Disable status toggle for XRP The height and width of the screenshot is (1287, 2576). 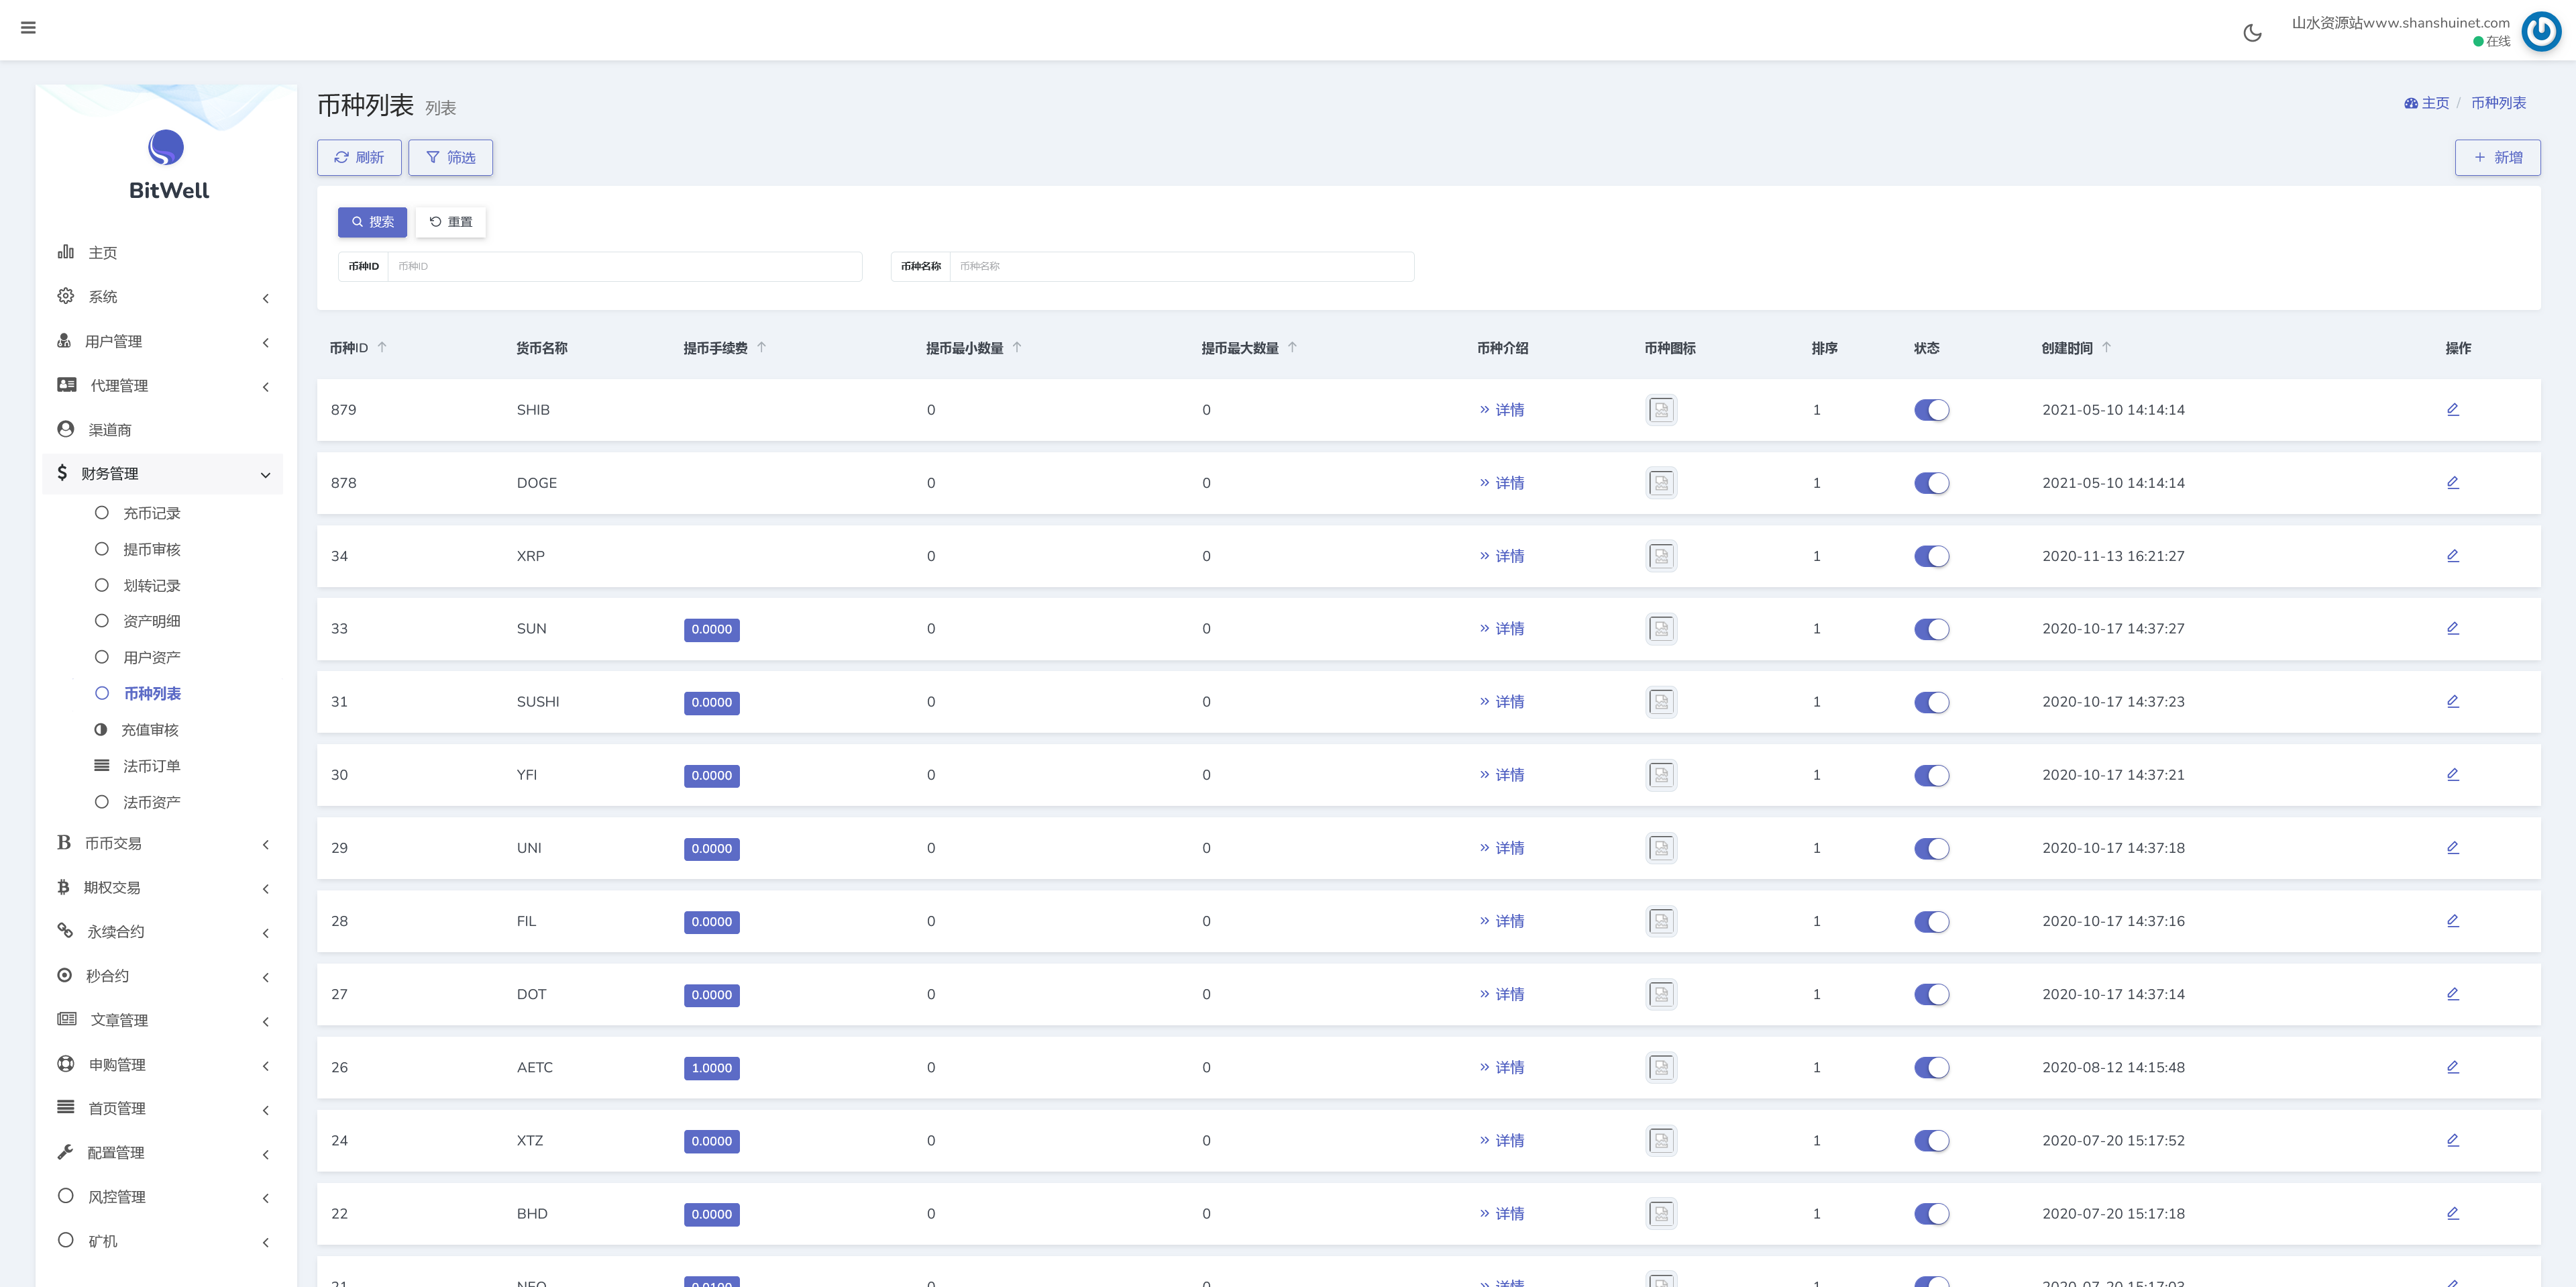1931,556
